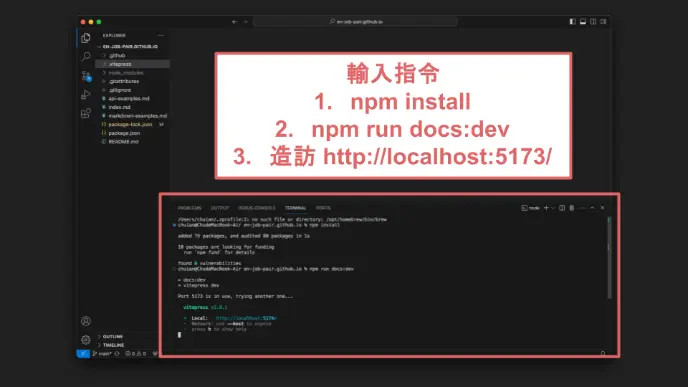Viewport: 688px width, 387px height.
Task: Toggle primary sidebar layout icon
Action: click(573, 22)
